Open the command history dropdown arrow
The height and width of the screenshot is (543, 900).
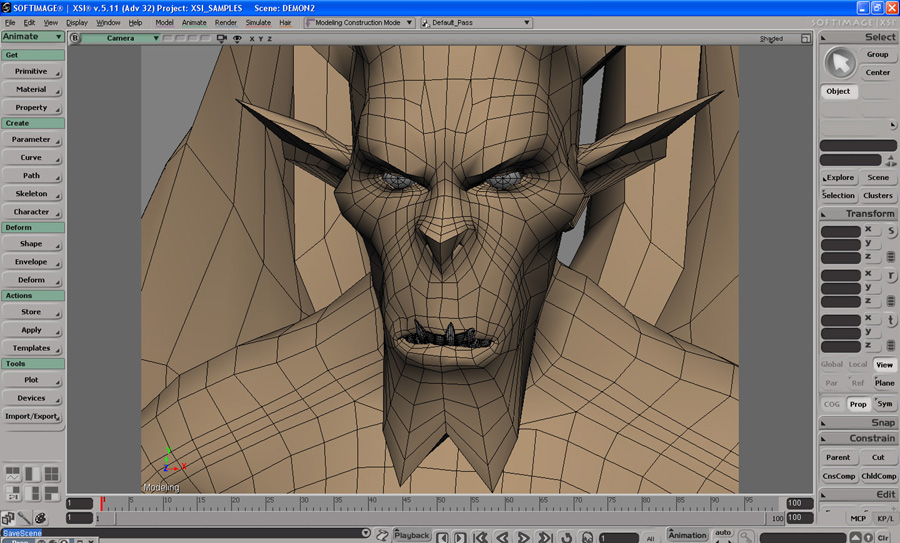(x=366, y=533)
